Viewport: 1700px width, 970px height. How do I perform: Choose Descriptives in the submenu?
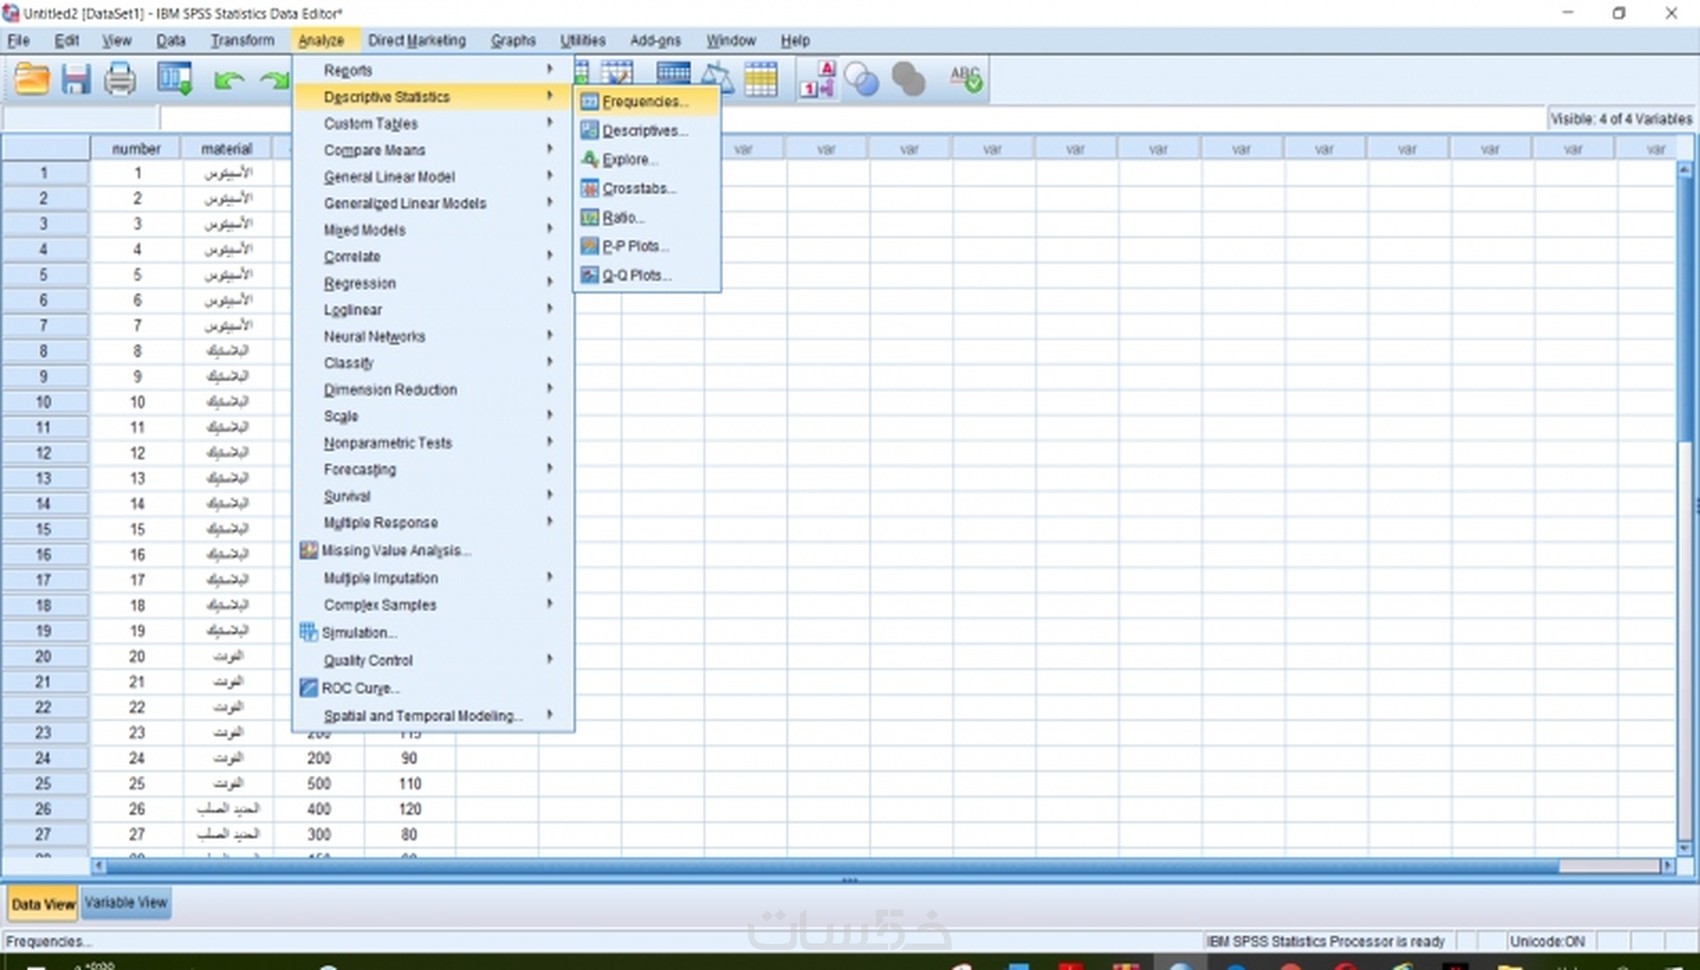tap(646, 131)
